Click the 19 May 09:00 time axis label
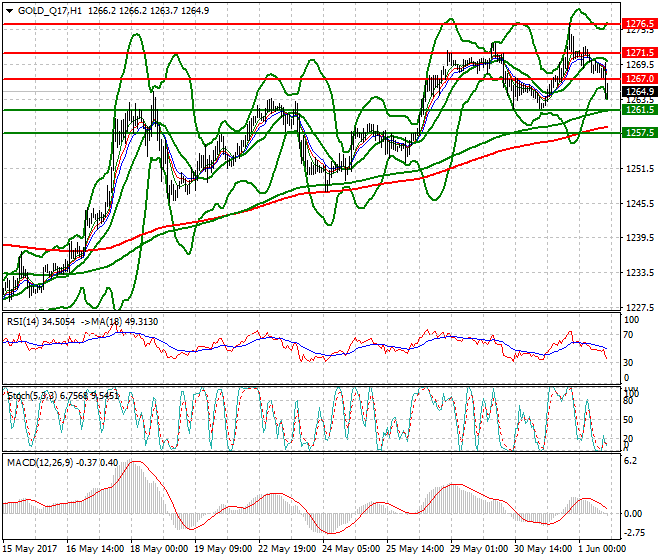The height and width of the screenshot is (560, 660). (x=223, y=549)
